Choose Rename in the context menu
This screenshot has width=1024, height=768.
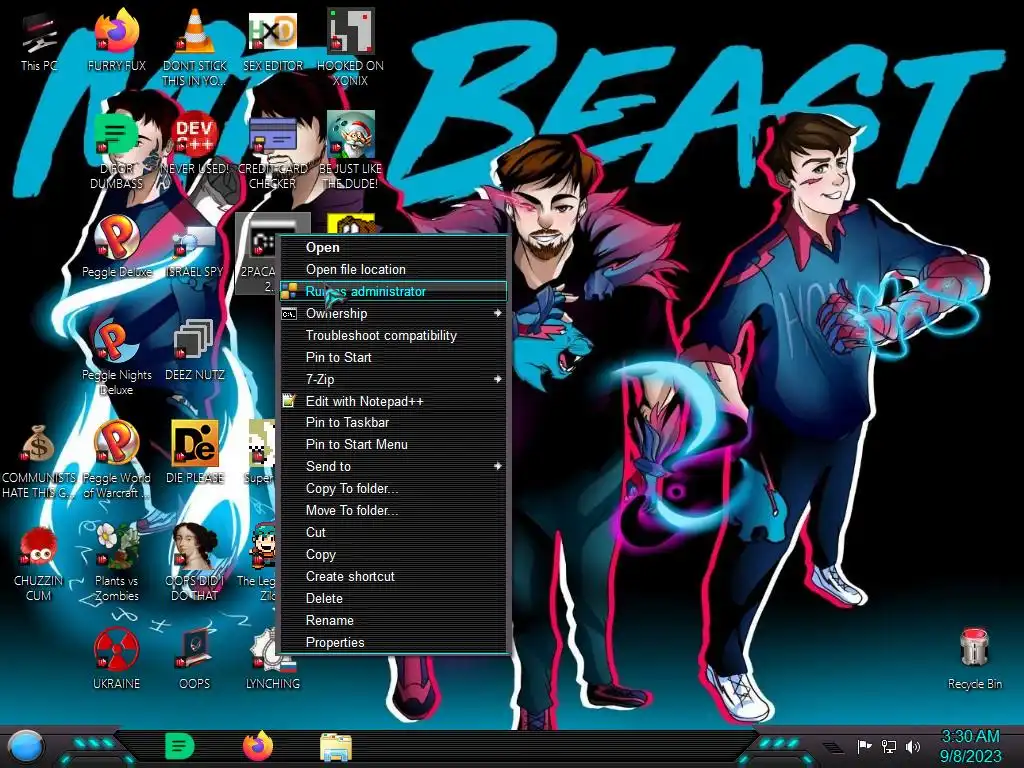(x=394, y=620)
